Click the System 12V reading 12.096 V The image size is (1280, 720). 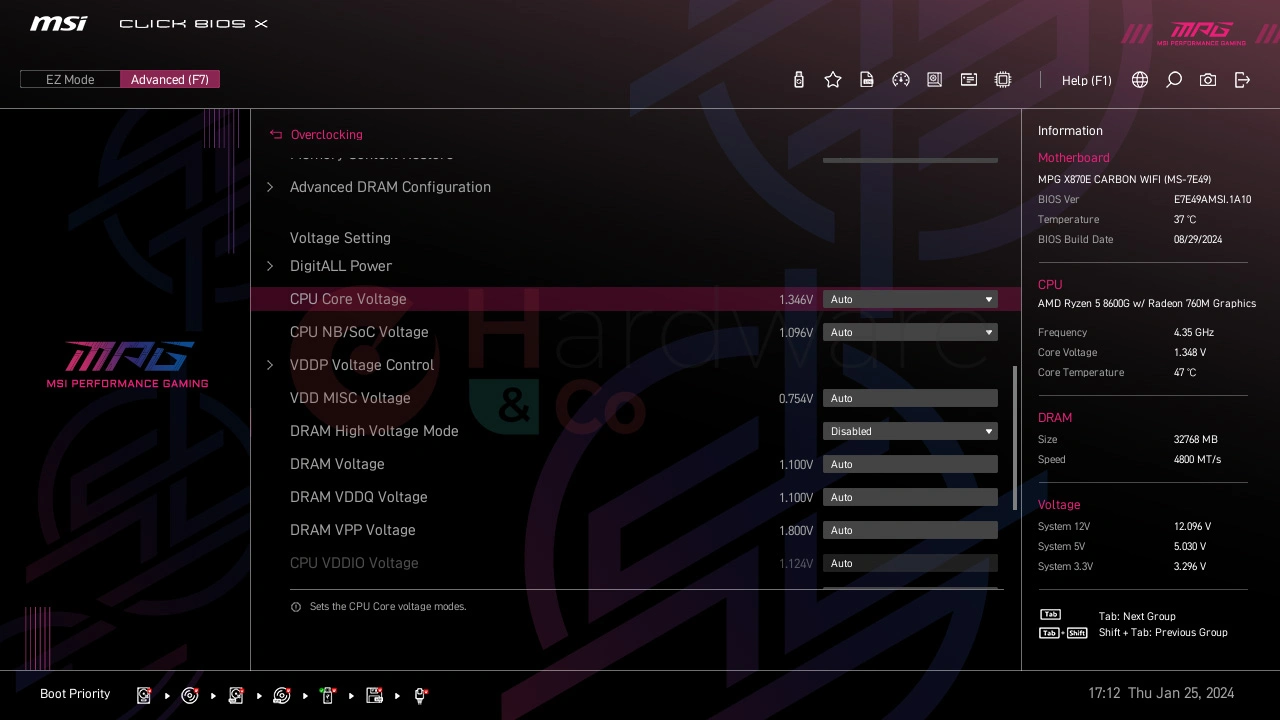click(x=1192, y=527)
